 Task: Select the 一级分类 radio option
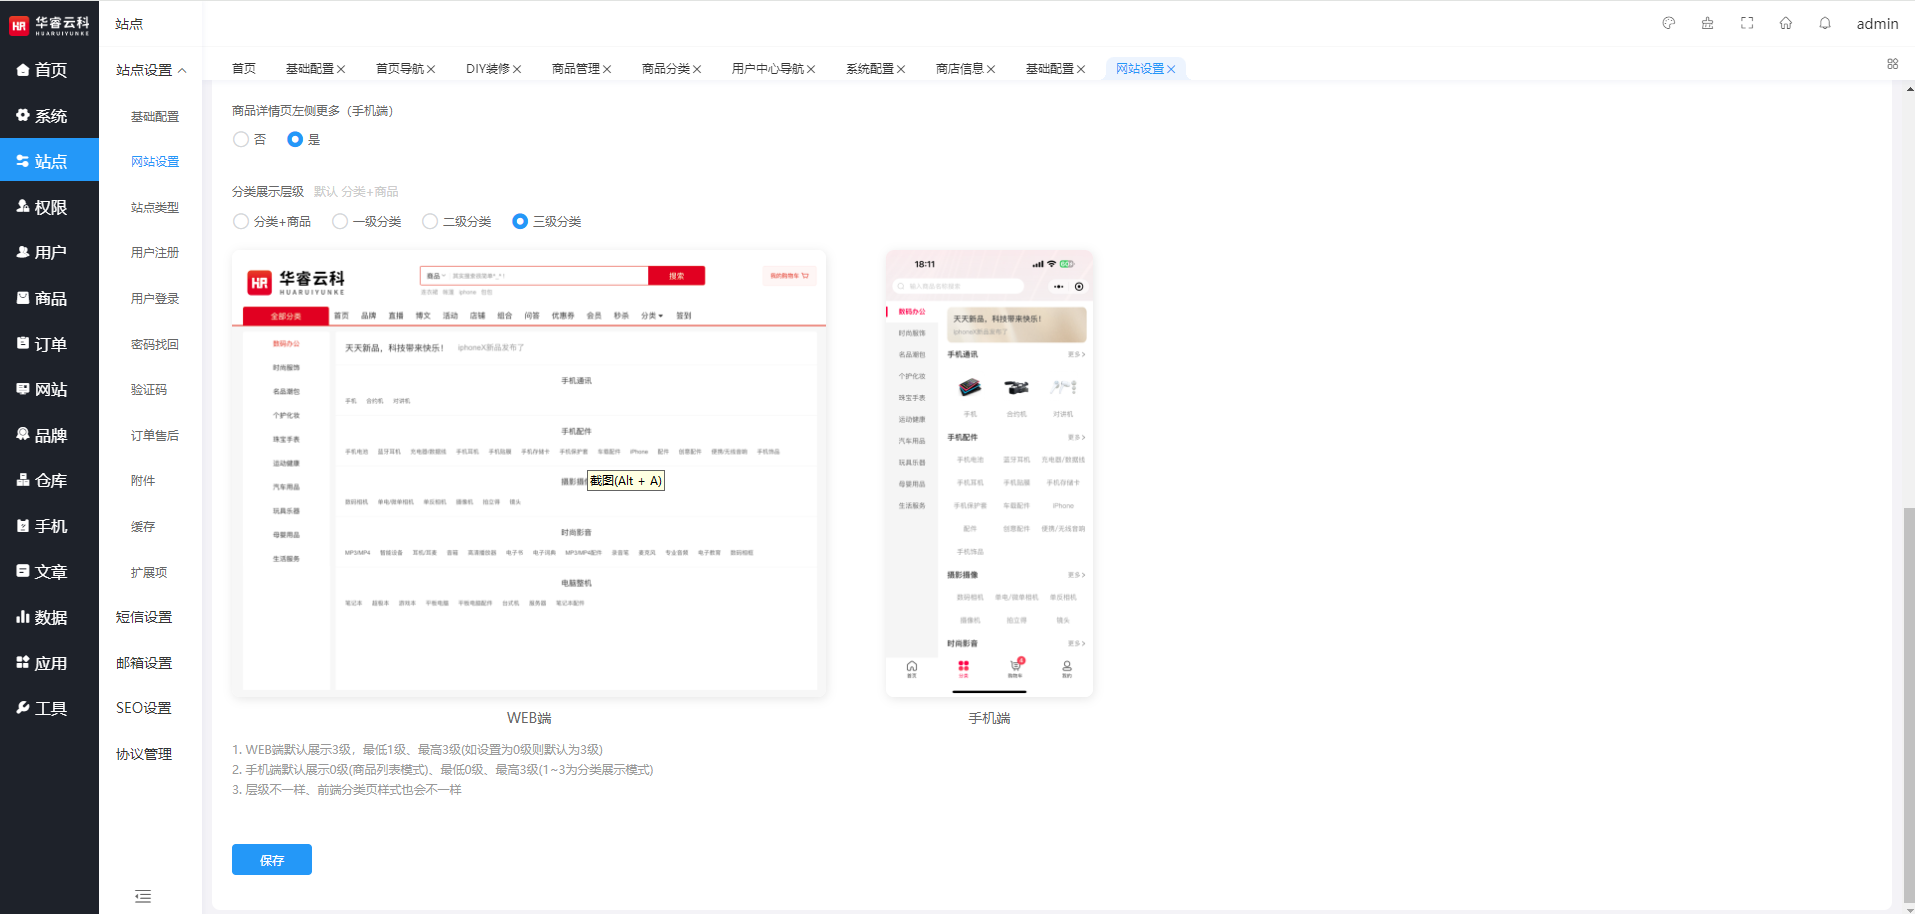(x=341, y=221)
